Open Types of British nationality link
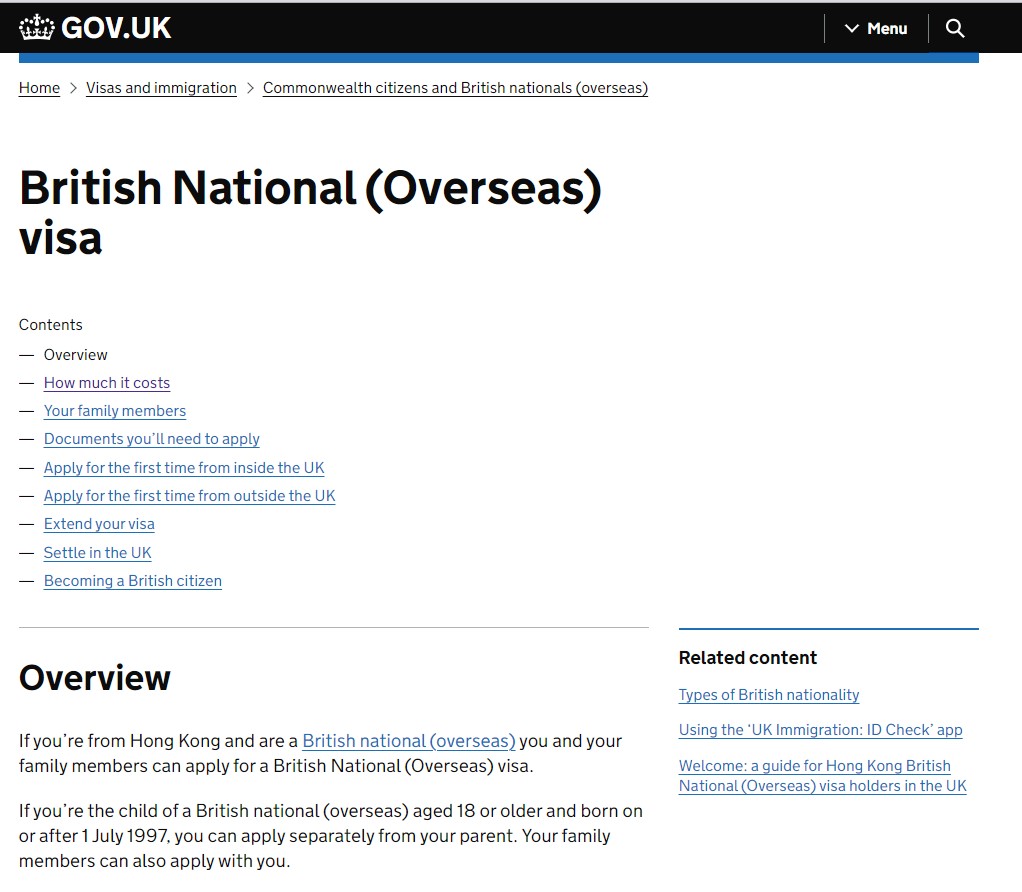The image size is (1022, 892). 769,695
